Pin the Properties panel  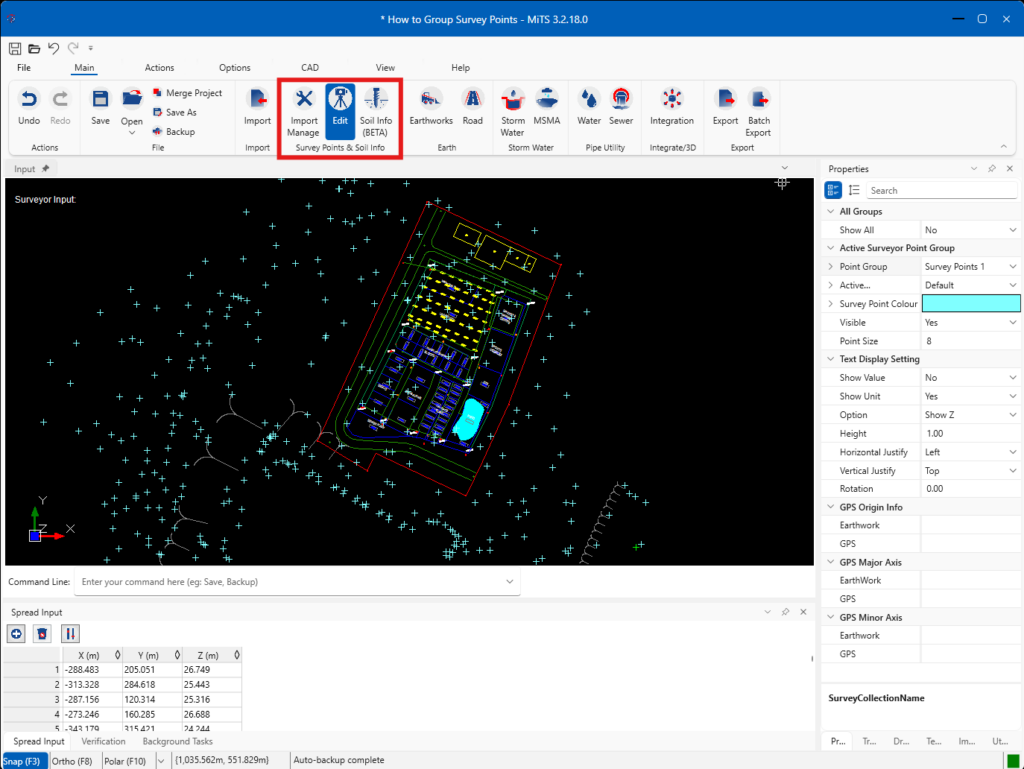991,168
